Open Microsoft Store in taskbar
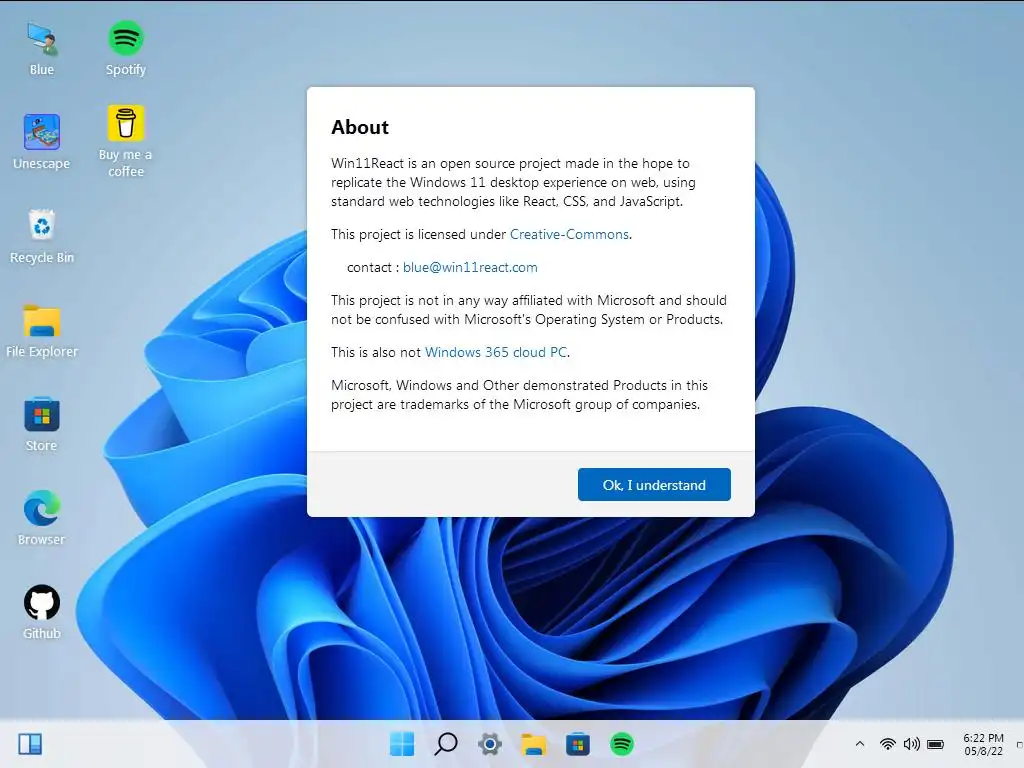The height and width of the screenshot is (768, 1024). pos(577,744)
